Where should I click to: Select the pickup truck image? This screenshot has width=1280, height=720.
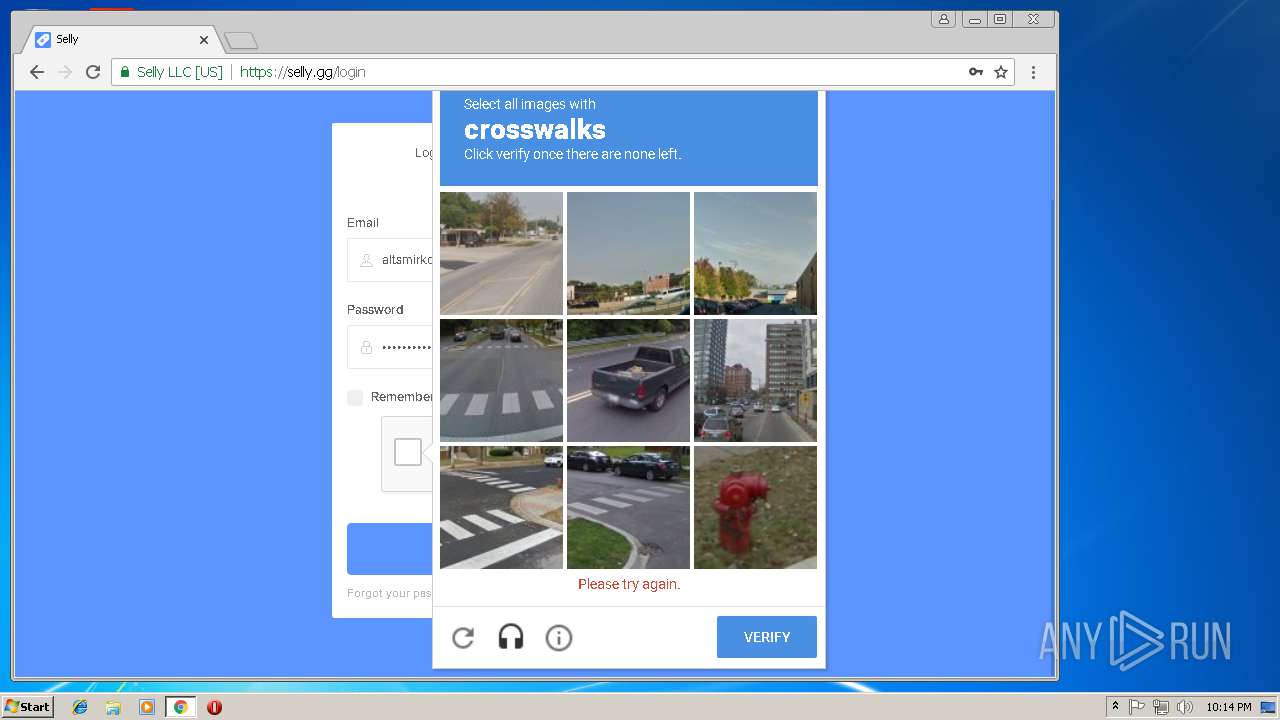628,380
